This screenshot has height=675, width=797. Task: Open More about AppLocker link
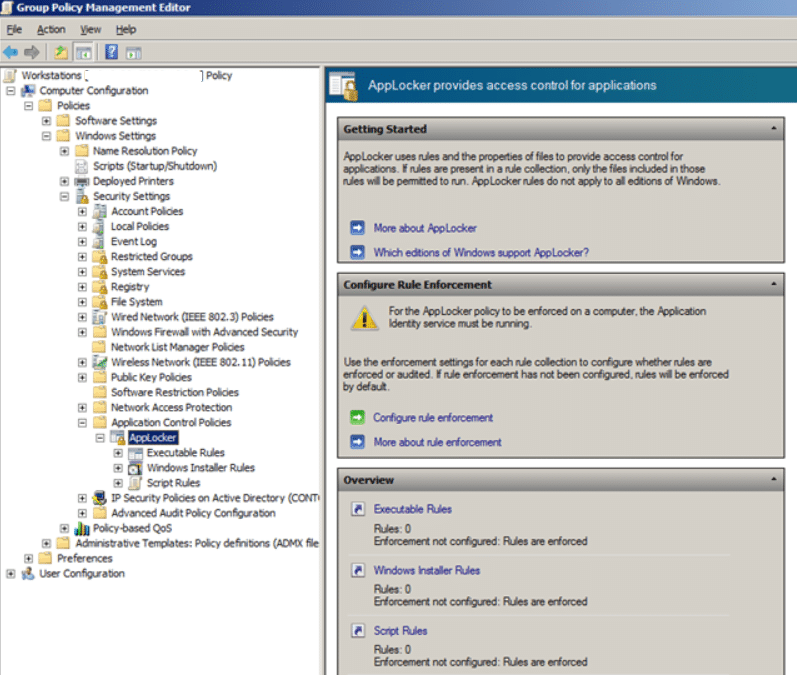(x=425, y=228)
